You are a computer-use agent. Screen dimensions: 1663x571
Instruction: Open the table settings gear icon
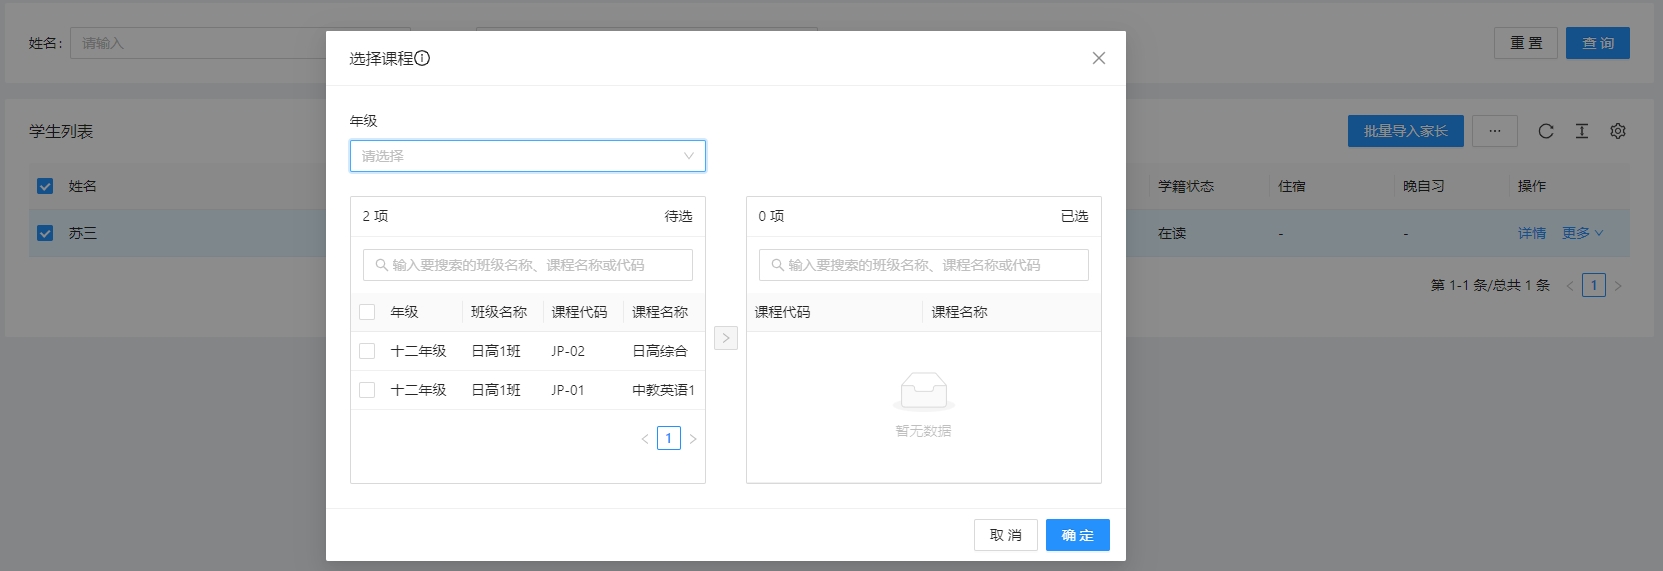tap(1617, 131)
